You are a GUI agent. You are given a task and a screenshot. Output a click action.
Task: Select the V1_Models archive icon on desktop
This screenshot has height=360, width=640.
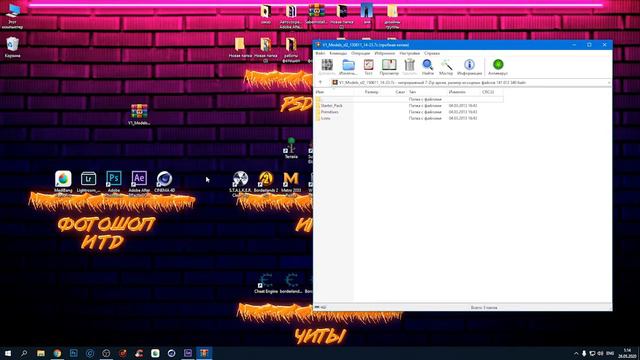(139, 115)
